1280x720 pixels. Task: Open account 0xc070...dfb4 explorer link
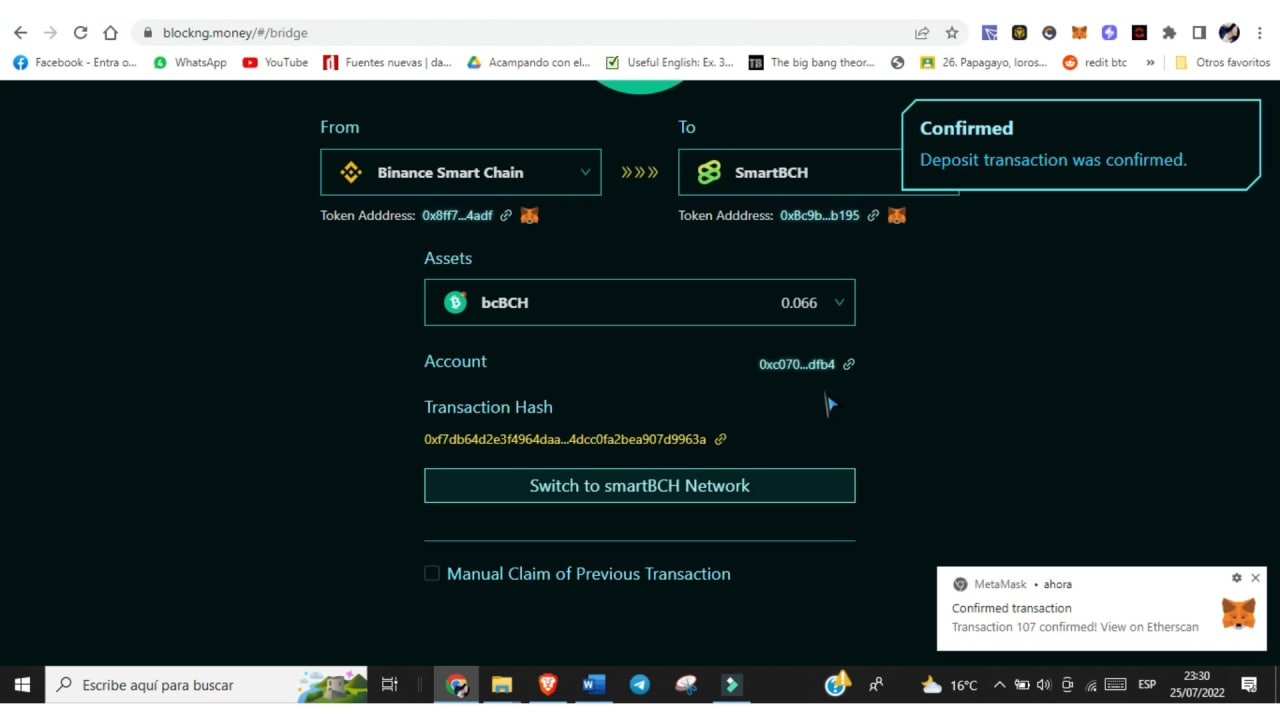click(849, 364)
